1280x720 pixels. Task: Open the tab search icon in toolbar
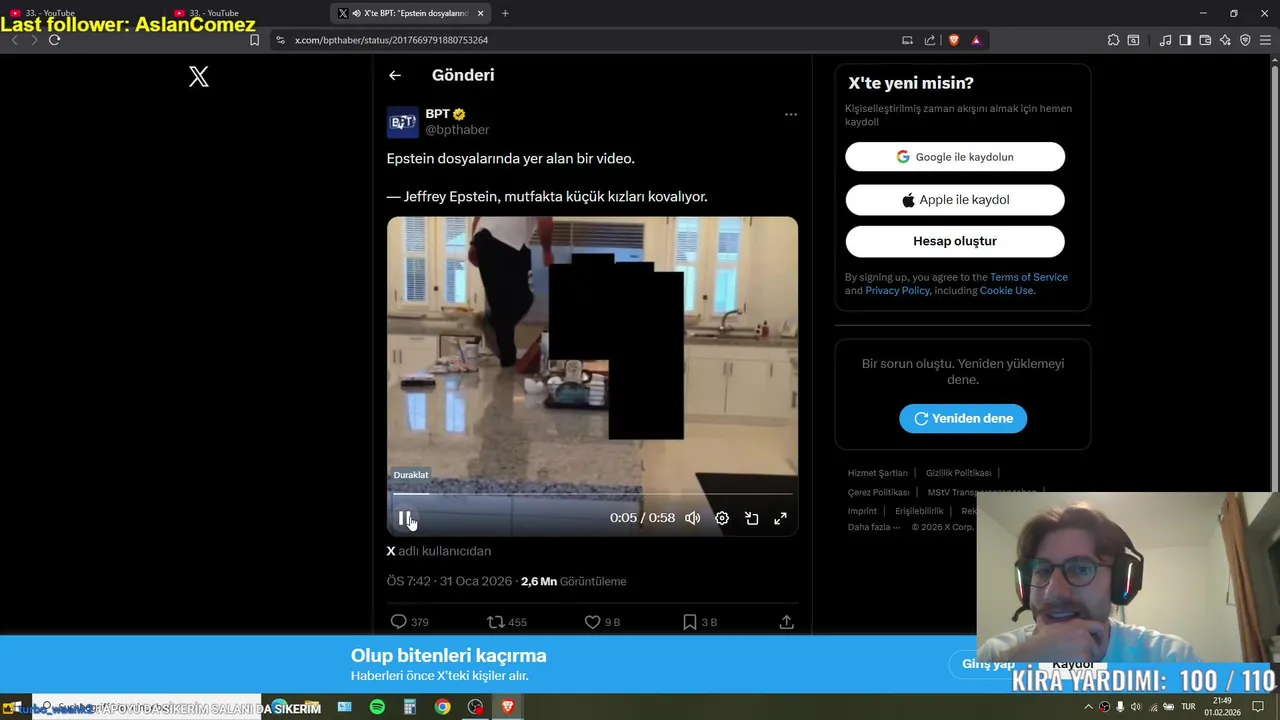(x=1133, y=40)
